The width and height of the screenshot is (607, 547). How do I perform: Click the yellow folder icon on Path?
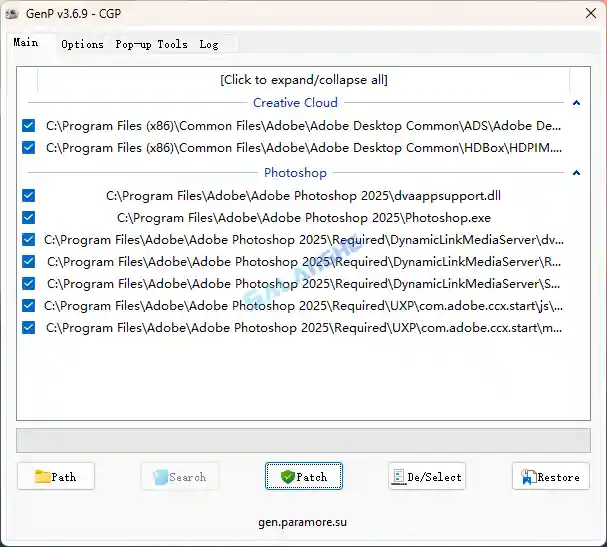[x=42, y=477]
